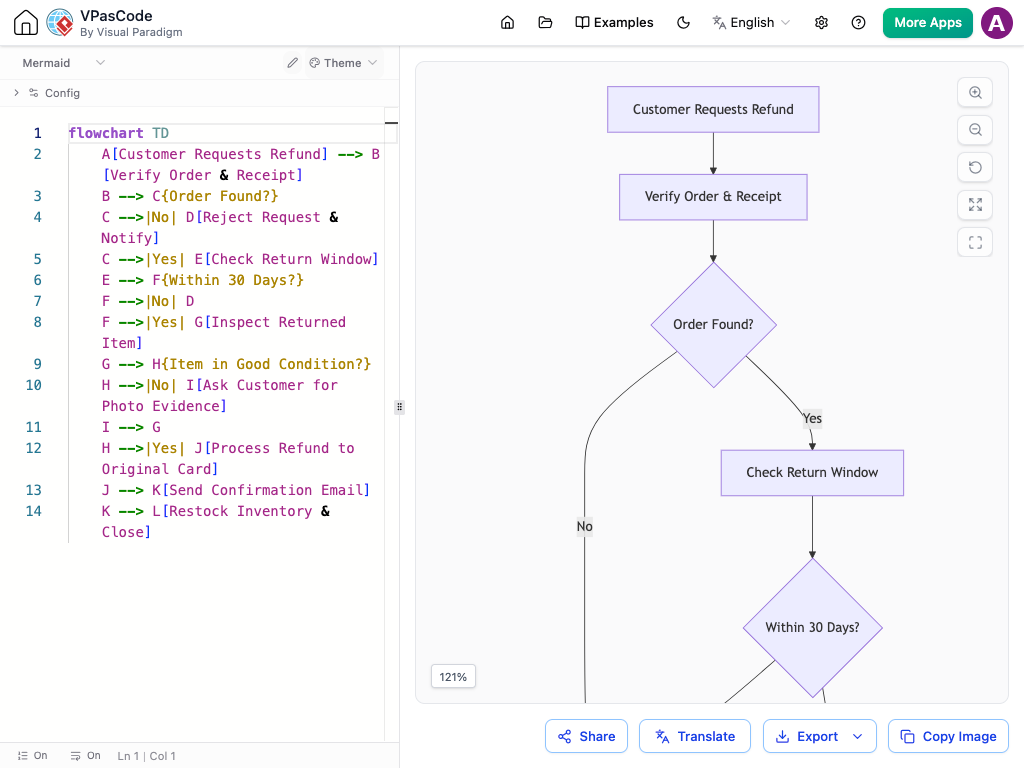Open the English language dropdown
This screenshot has width=1024, height=768.
[751, 23]
